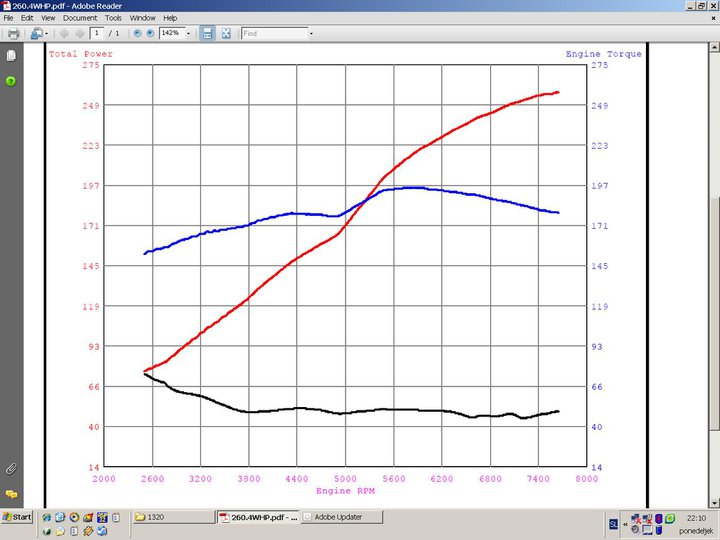The width and height of the screenshot is (720, 540).
Task: Open the Document menu
Action: 80,18
